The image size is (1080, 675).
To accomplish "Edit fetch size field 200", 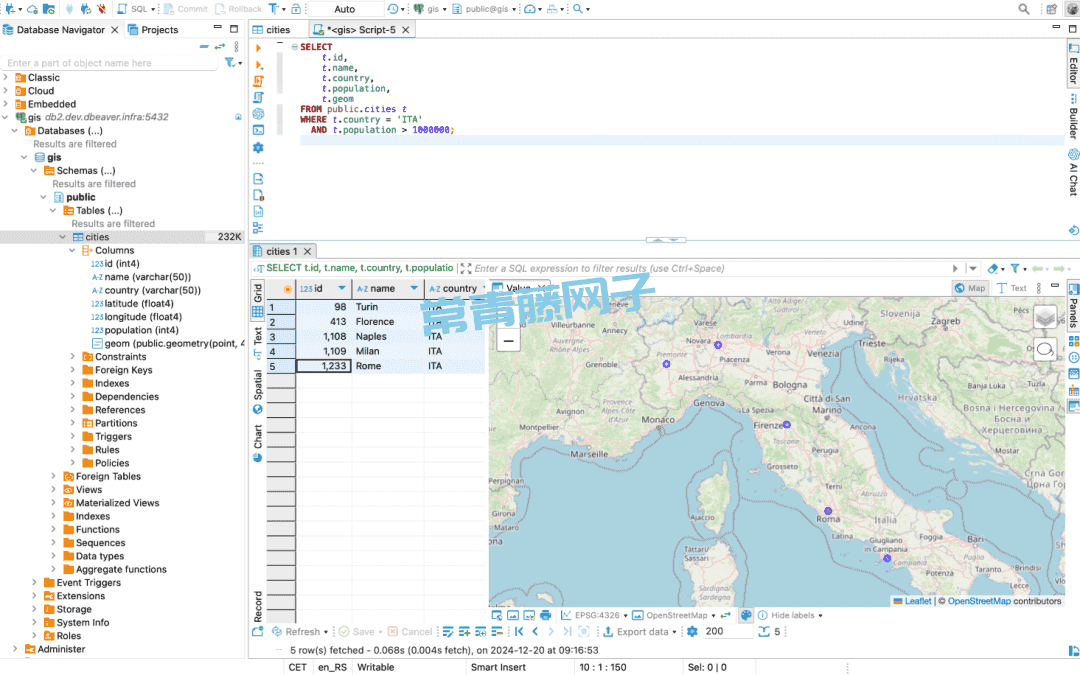I will pyautogui.click(x=727, y=632).
